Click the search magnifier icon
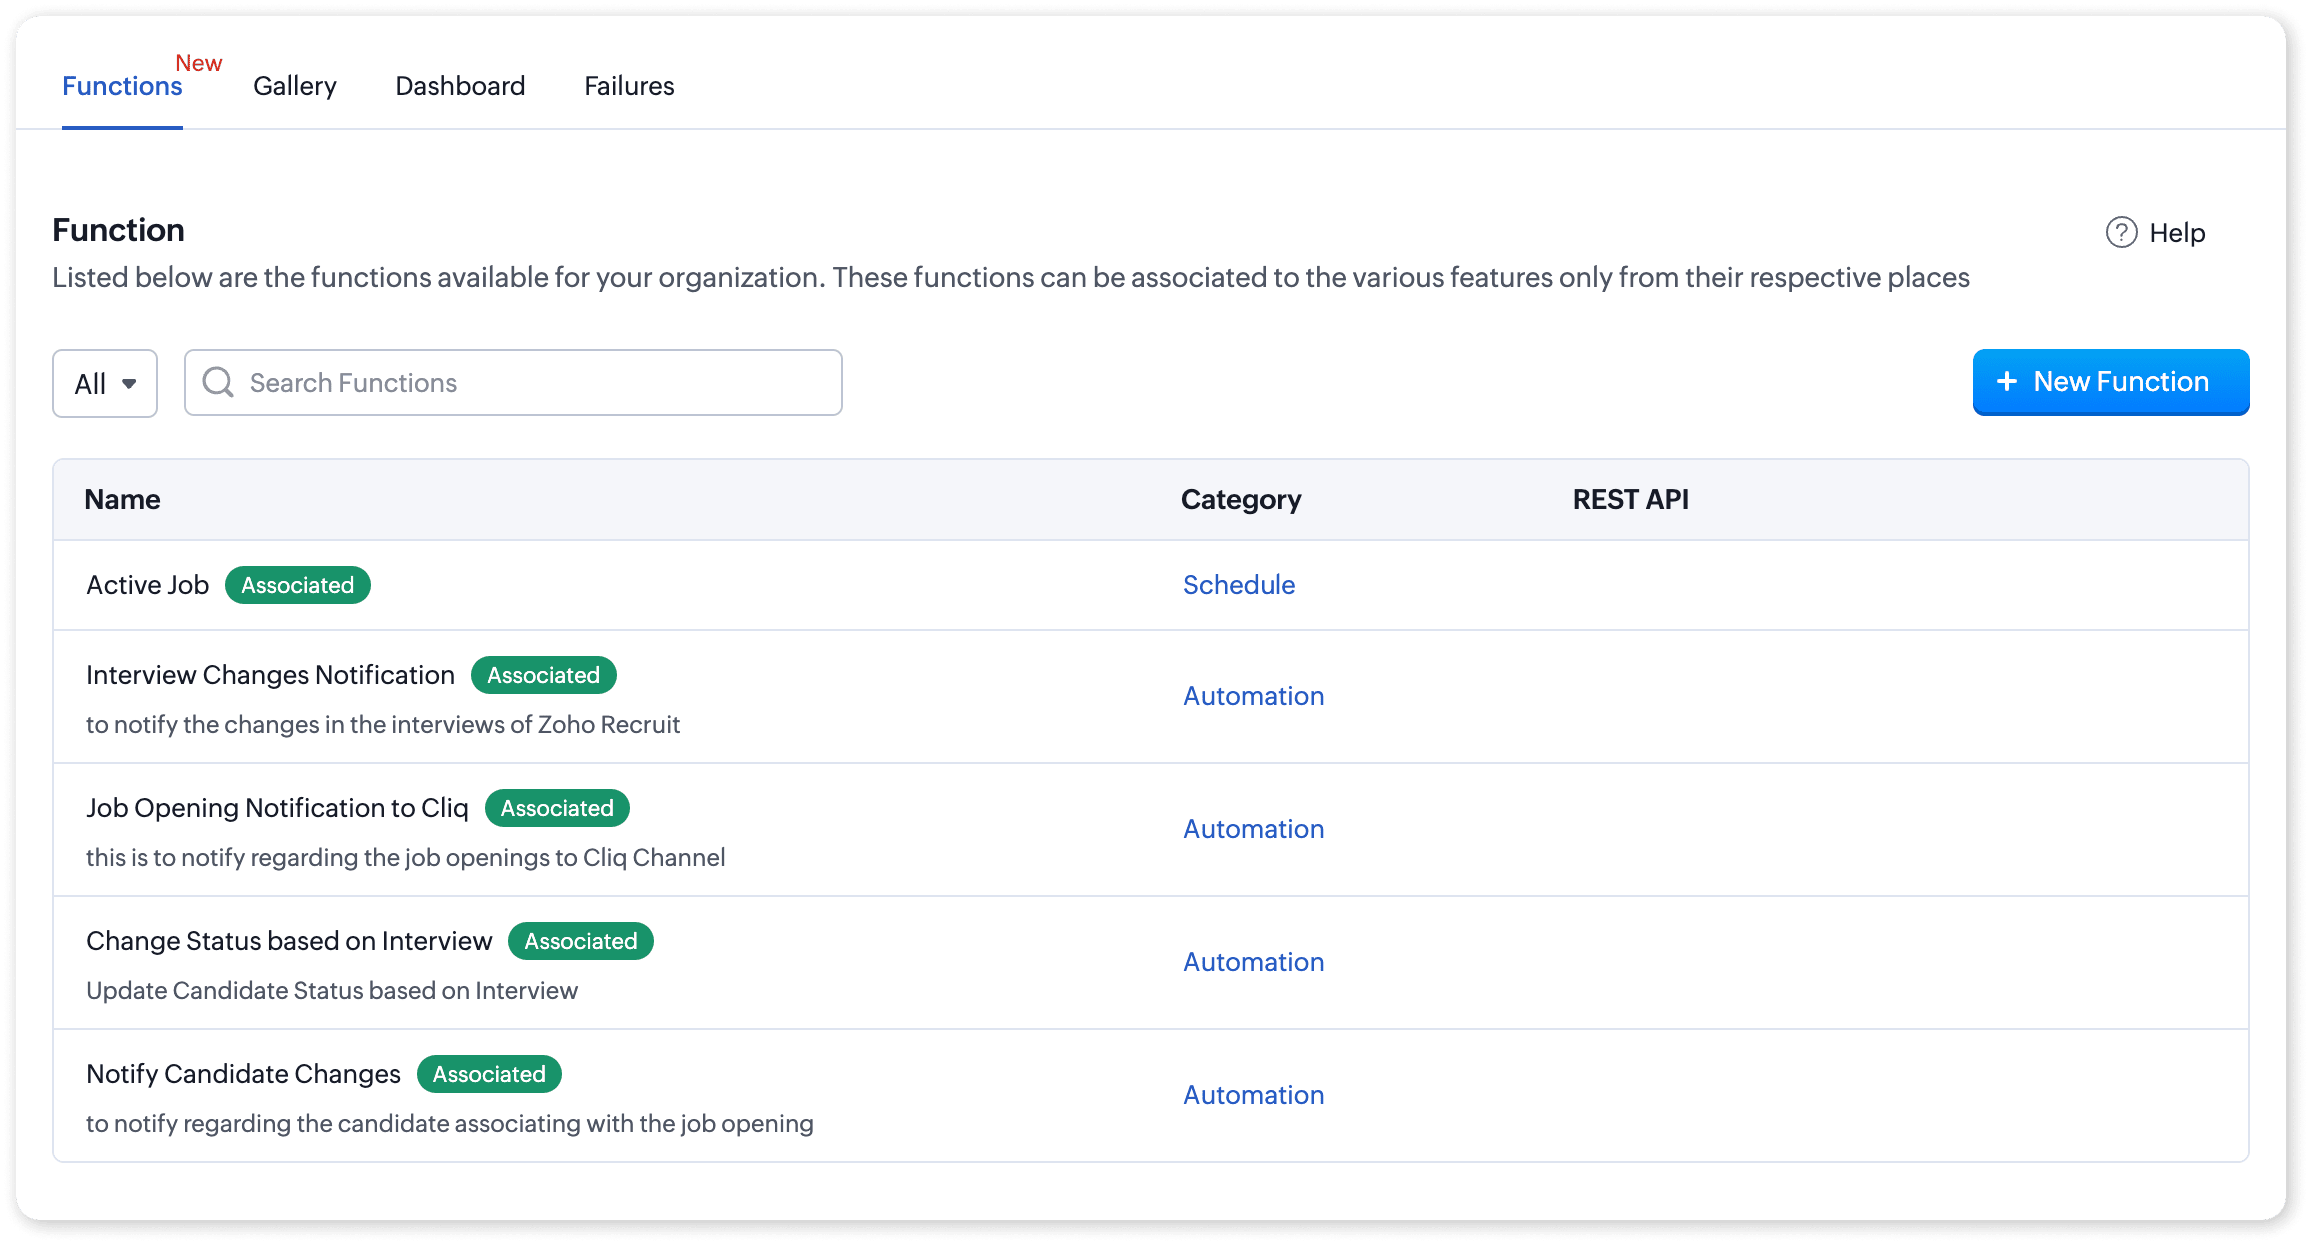Viewport: 2310px width, 1244px height. pyautogui.click(x=218, y=382)
